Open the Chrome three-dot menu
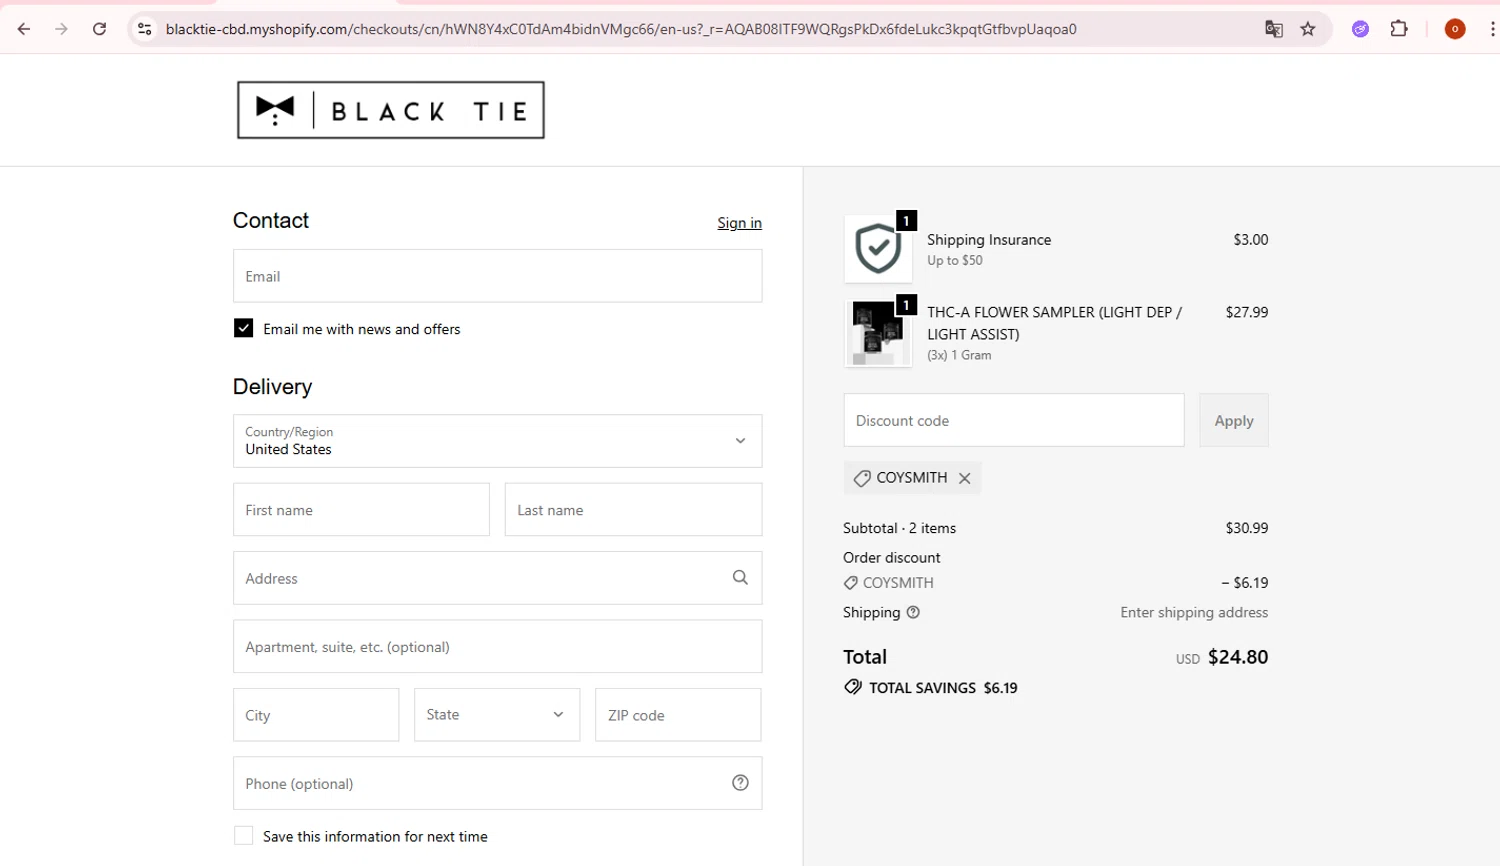Viewport: 1500px width, 866px height. (x=1492, y=29)
